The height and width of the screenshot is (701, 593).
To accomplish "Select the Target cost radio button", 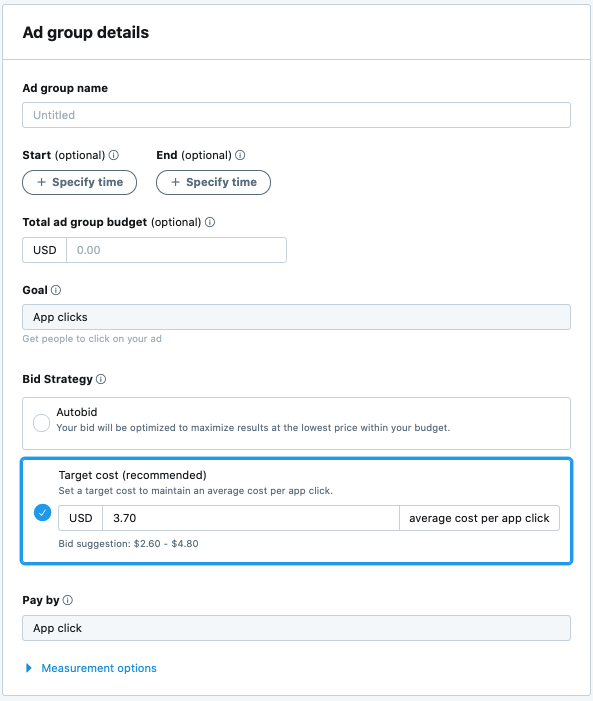I will pyautogui.click(x=42, y=512).
